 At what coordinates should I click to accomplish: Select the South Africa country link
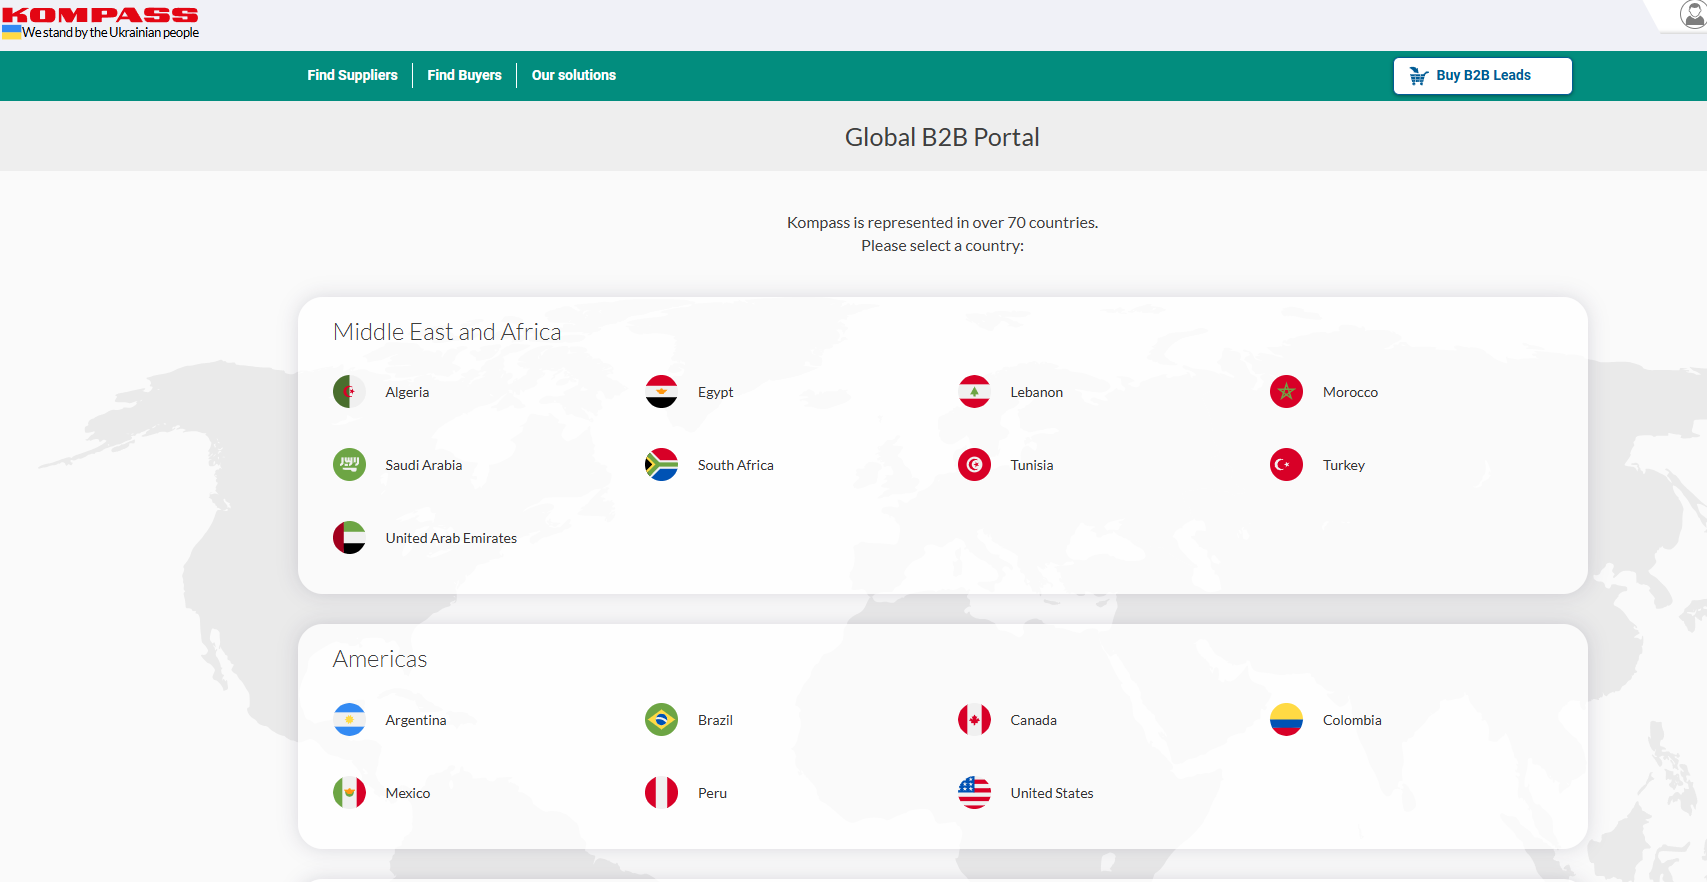point(735,465)
